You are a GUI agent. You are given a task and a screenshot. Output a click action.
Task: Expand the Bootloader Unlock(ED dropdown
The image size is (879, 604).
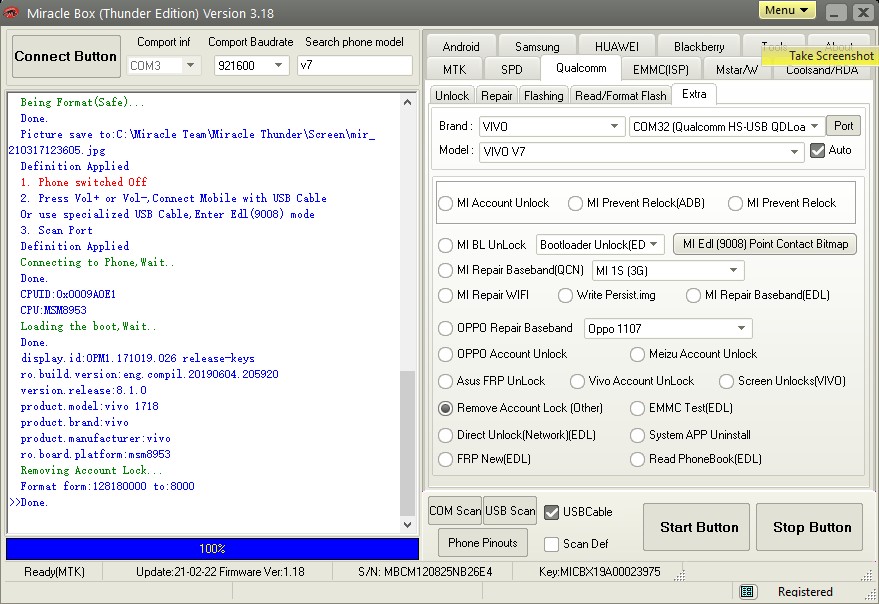(654, 245)
